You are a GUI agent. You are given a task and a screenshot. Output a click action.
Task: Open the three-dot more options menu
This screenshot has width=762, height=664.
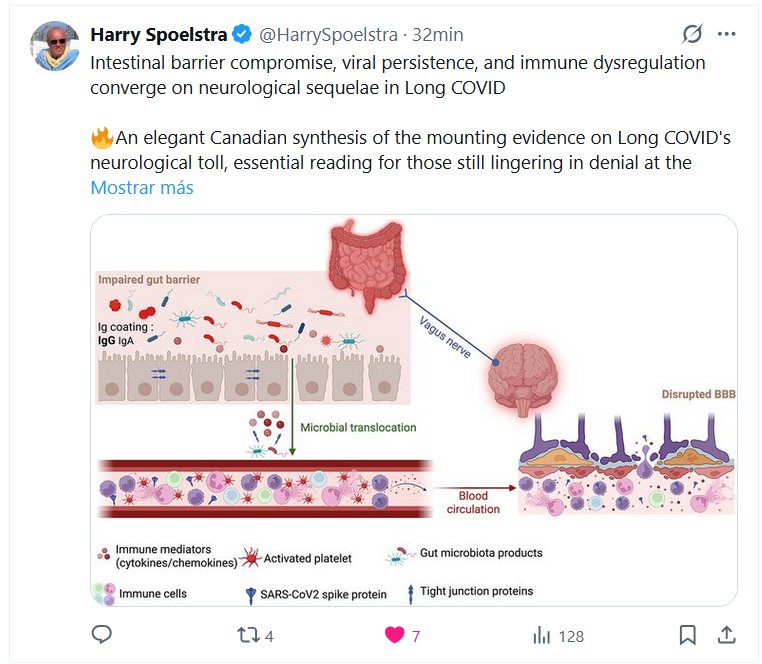coord(727,34)
